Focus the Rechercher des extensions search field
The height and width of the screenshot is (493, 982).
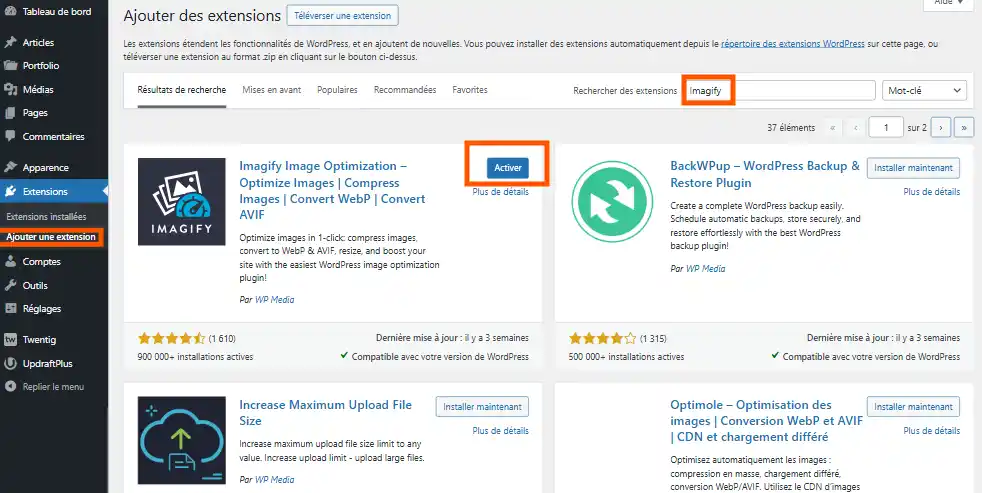click(x=780, y=90)
